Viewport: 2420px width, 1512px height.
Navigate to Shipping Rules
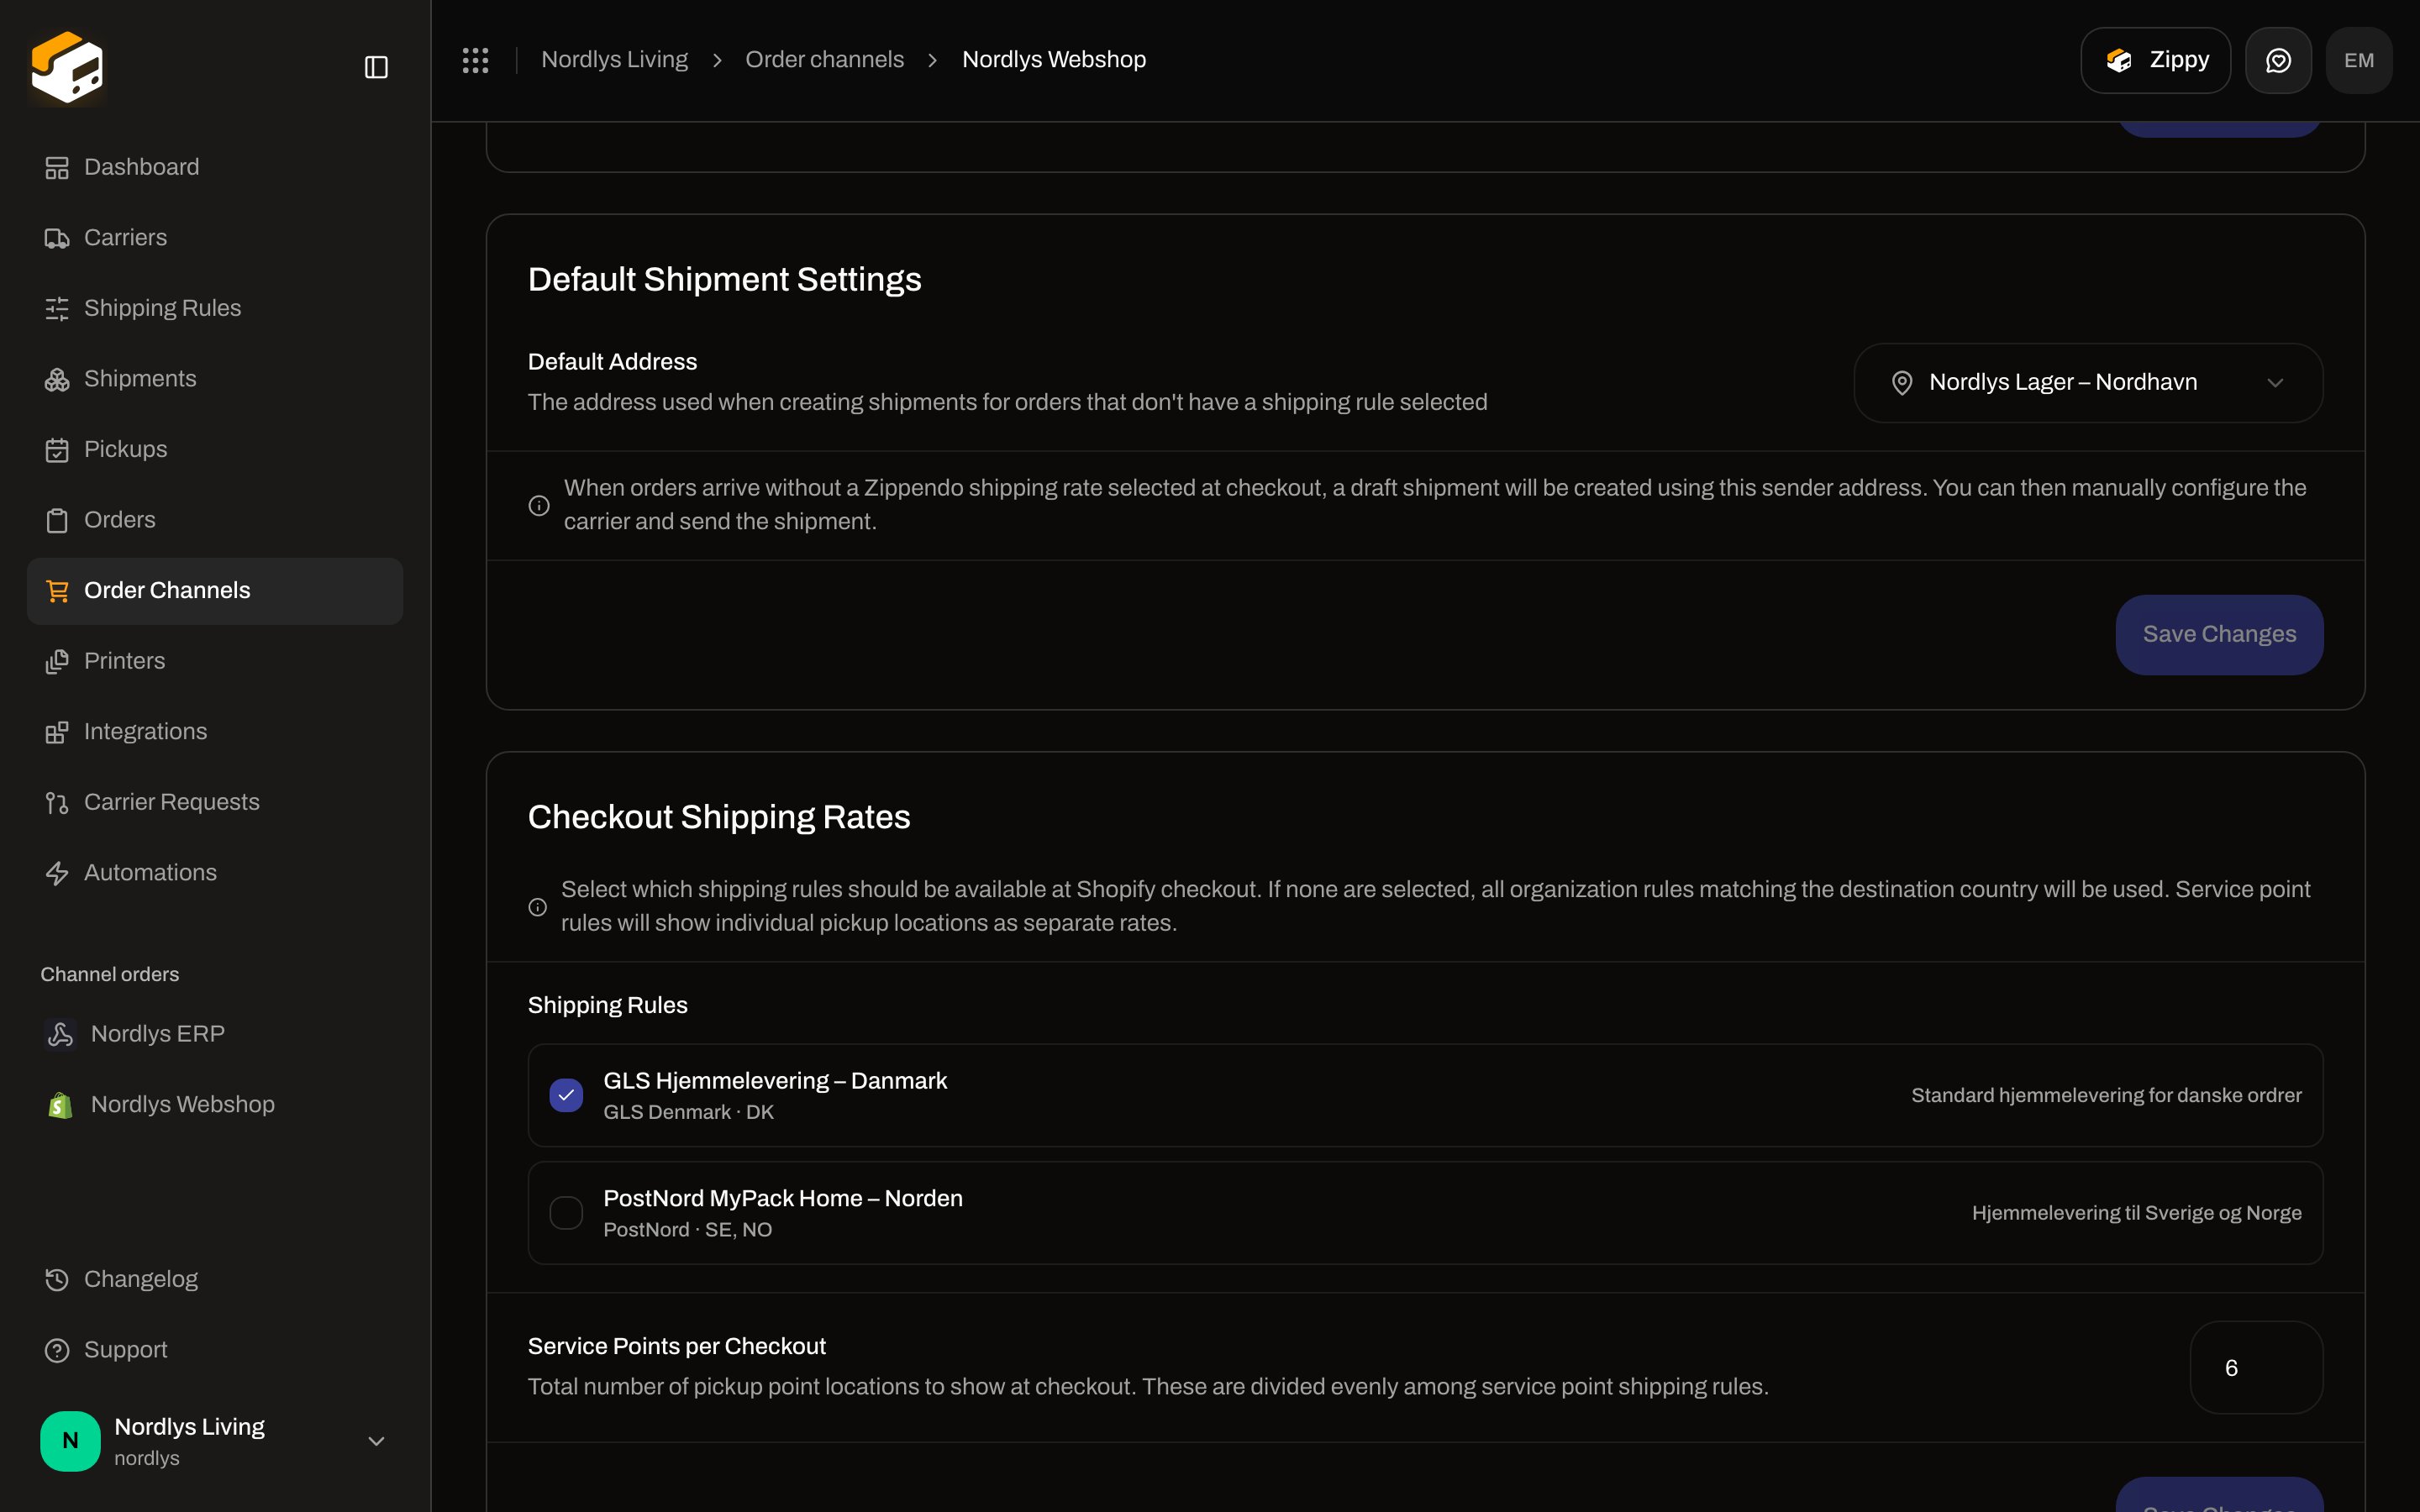pos(215,309)
